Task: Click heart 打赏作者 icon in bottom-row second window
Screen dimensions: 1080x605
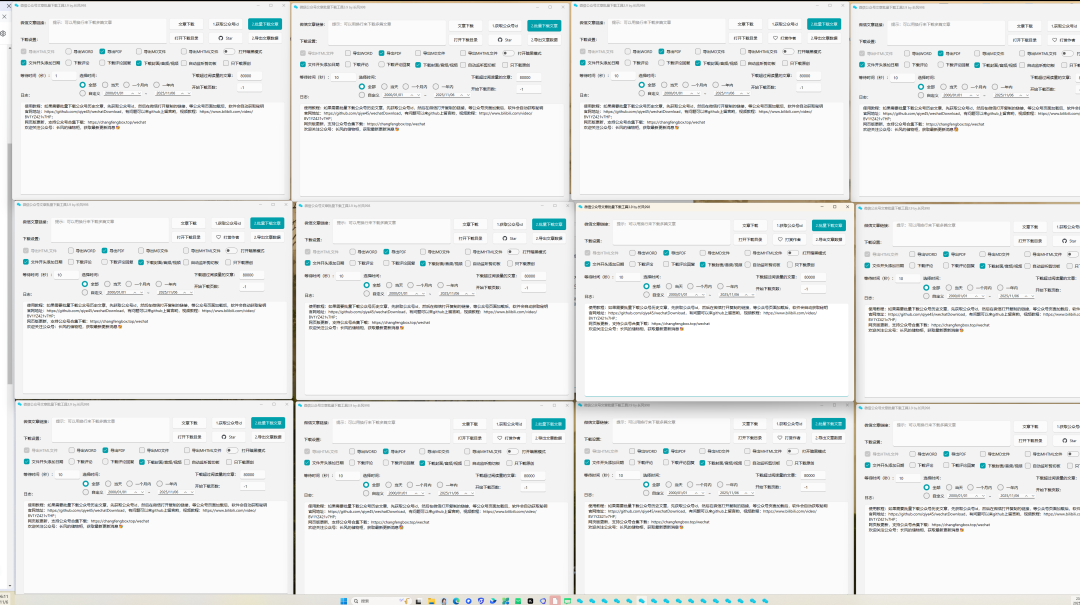Action: pos(499,438)
